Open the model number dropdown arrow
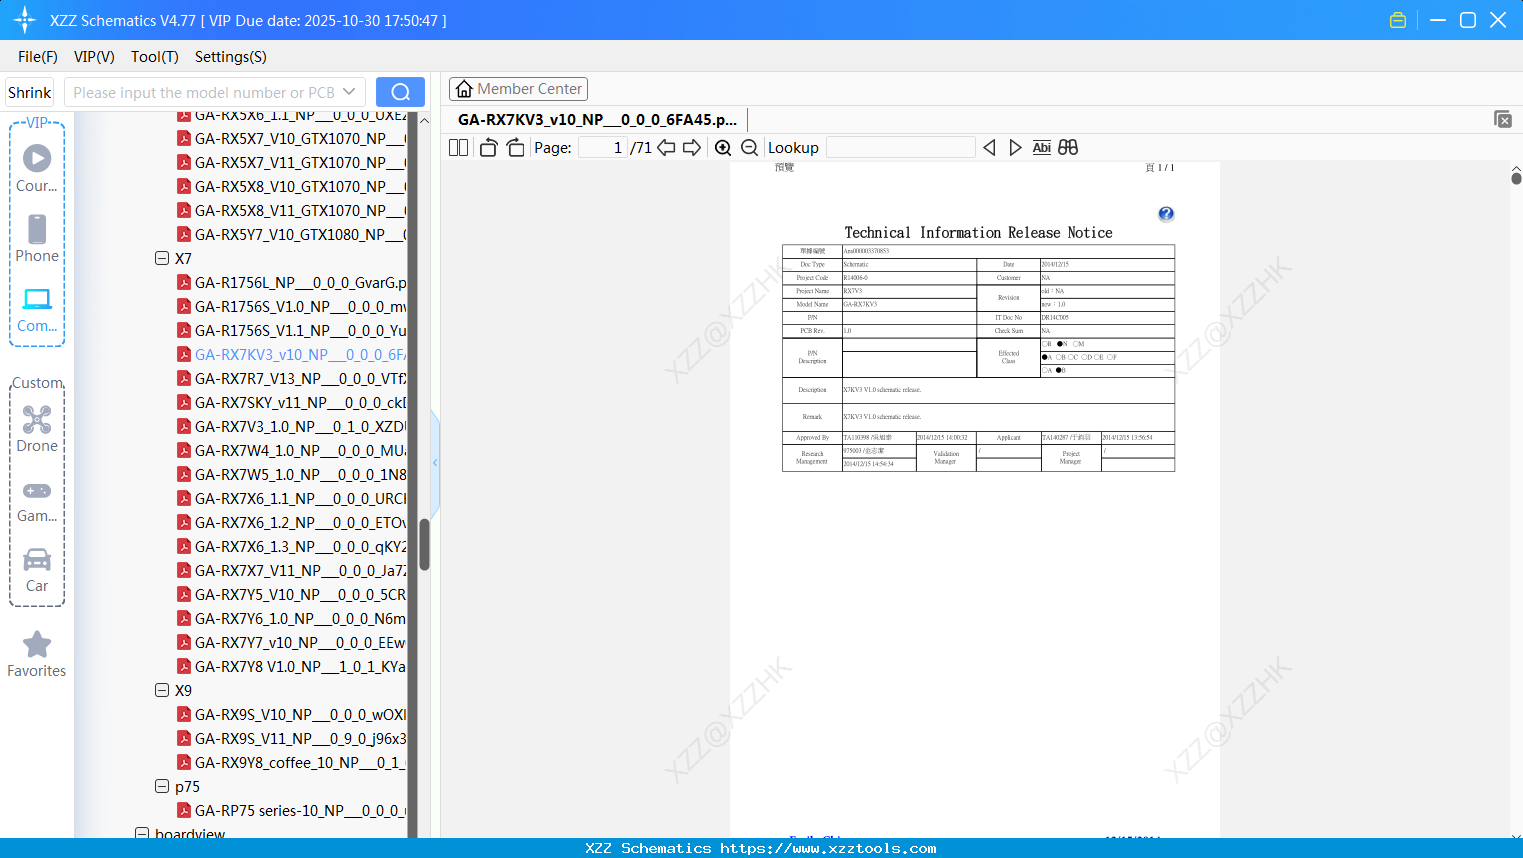The image size is (1523, 858). pos(349,92)
